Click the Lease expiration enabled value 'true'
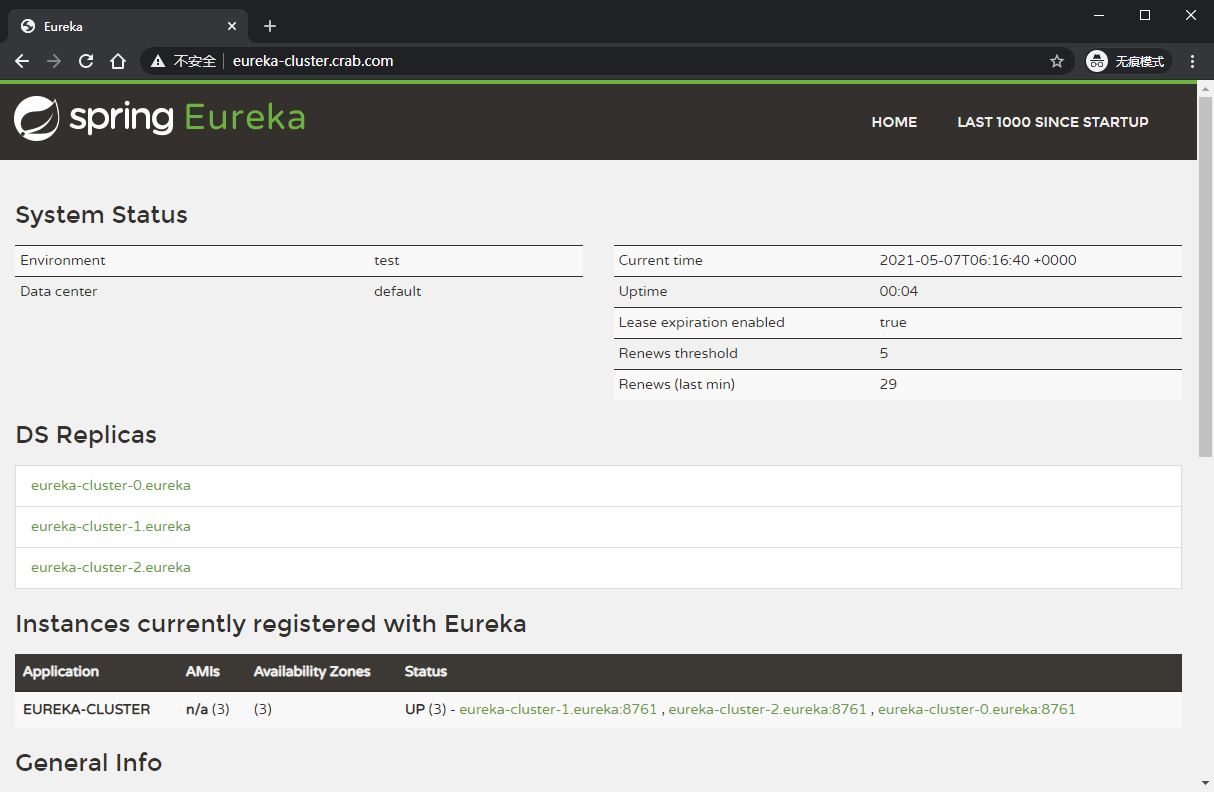Viewport: 1214px width, 792px height. [893, 322]
